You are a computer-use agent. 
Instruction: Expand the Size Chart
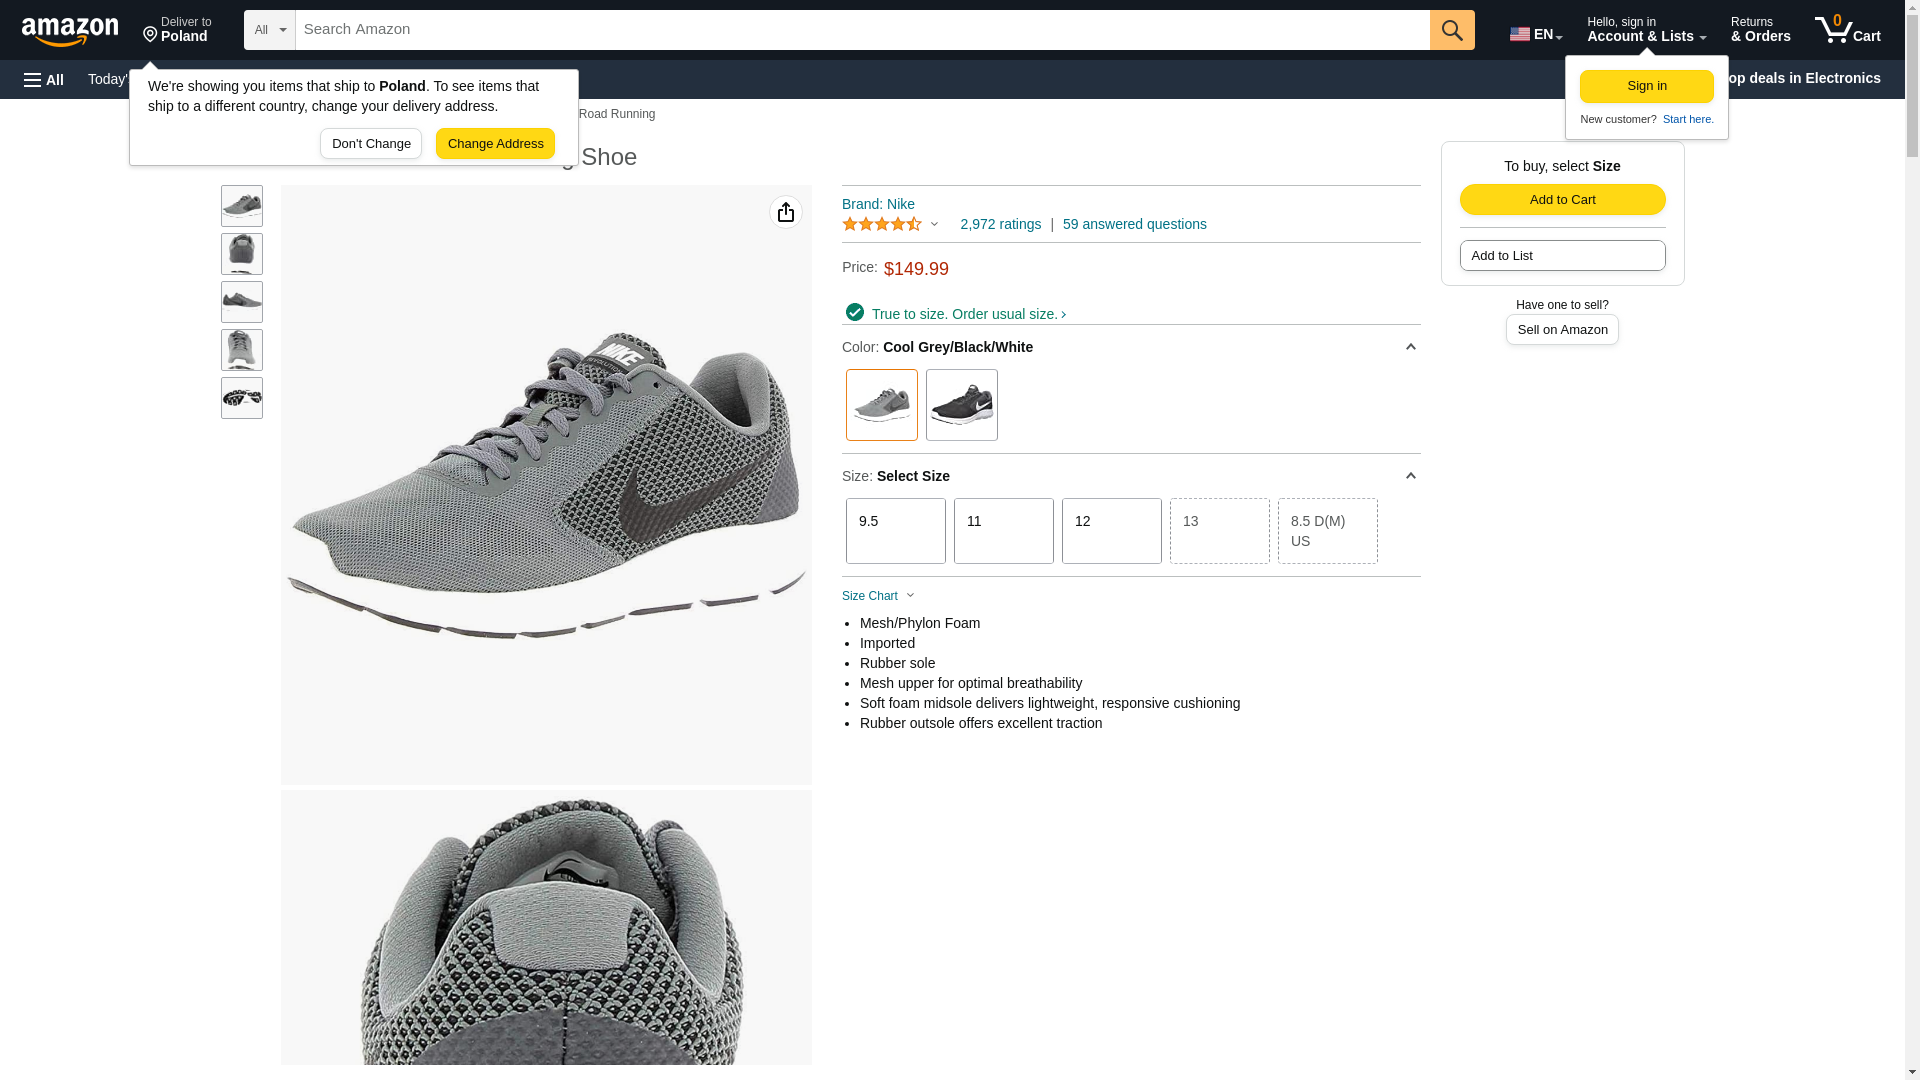point(878,596)
